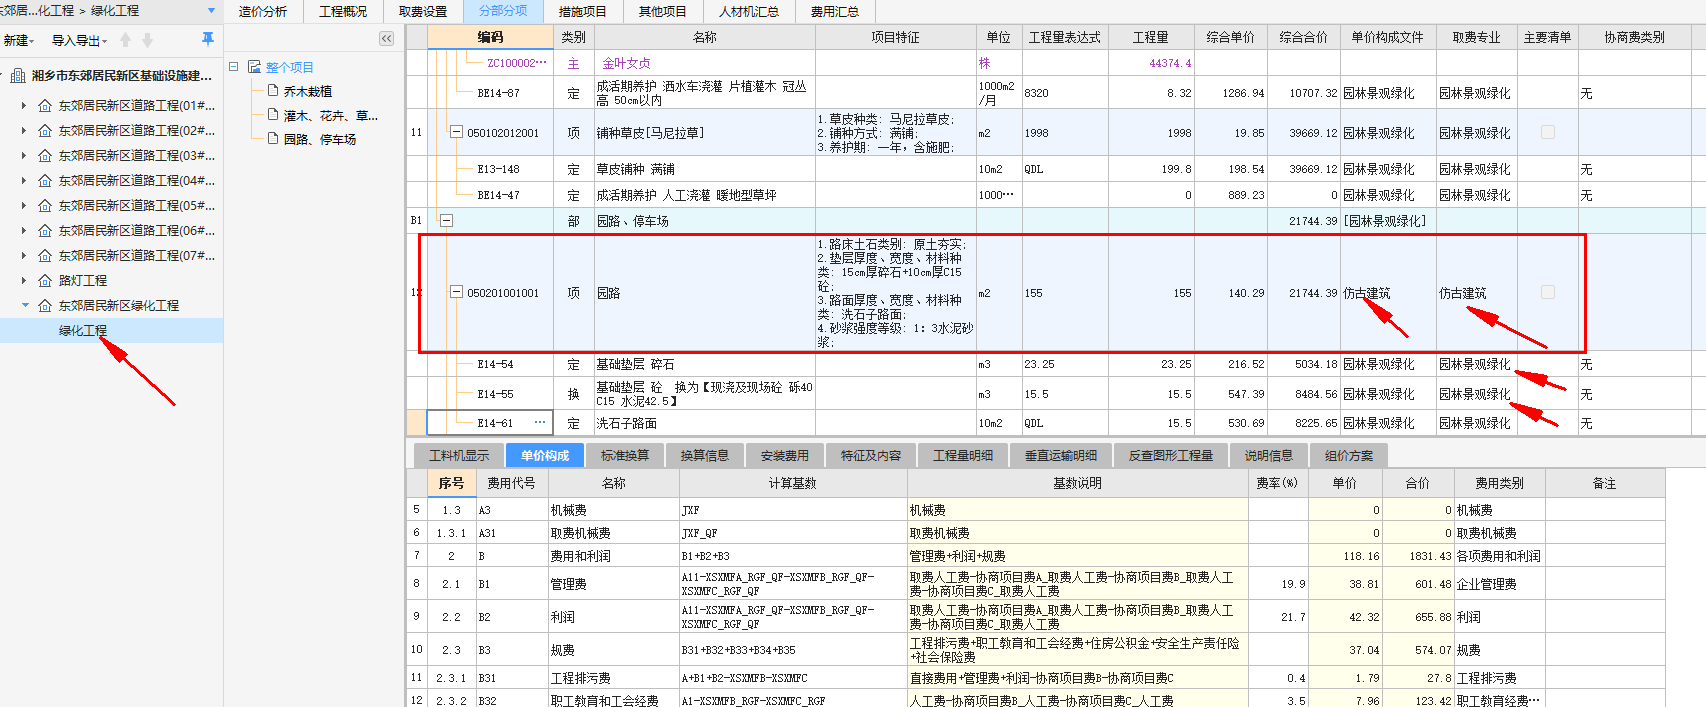Move selected project up with up arrow
This screenshot has width=1706, height=707.
(125, 40)
